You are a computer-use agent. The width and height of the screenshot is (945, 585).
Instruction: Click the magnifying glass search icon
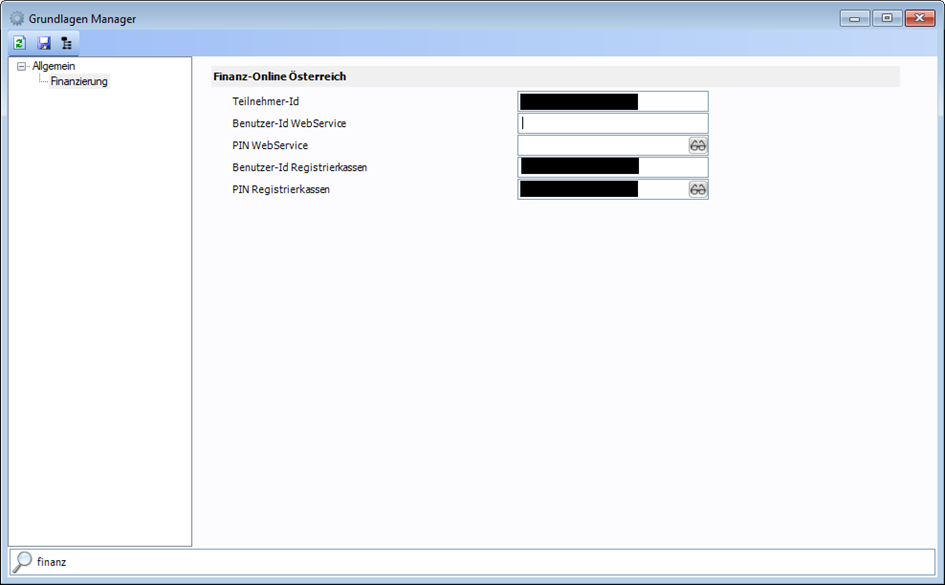(x=22, y=562)
